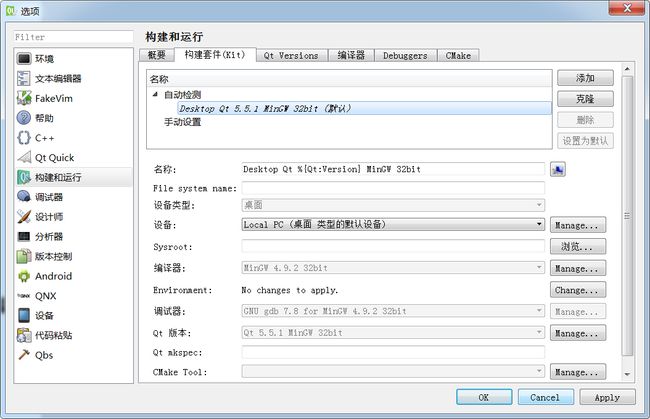
Task: Click the 名称 kit name input field
Action: (x=393, y=169)
